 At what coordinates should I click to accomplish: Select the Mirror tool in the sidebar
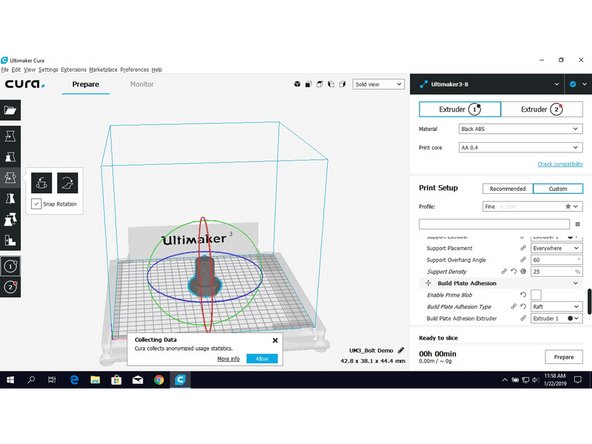[x=10, y=198]
